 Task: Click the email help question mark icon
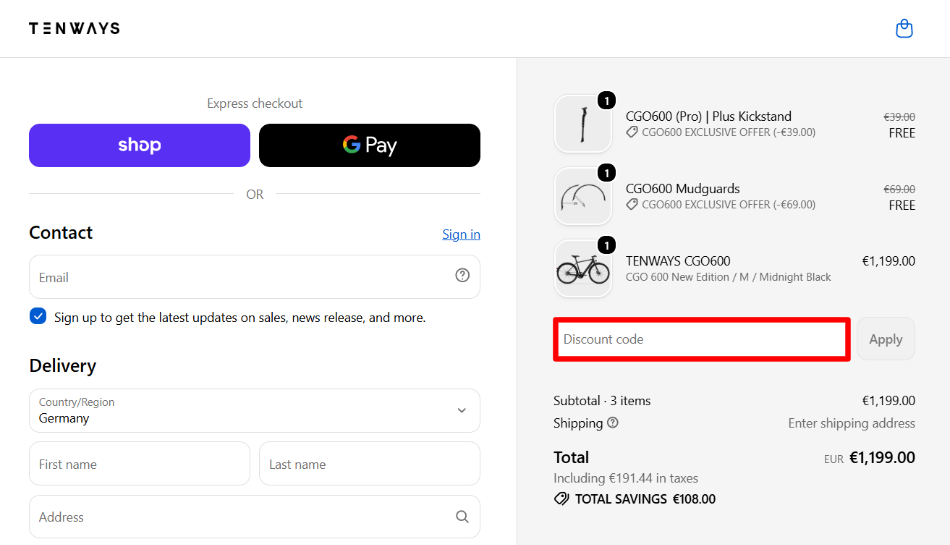point(462,276)
